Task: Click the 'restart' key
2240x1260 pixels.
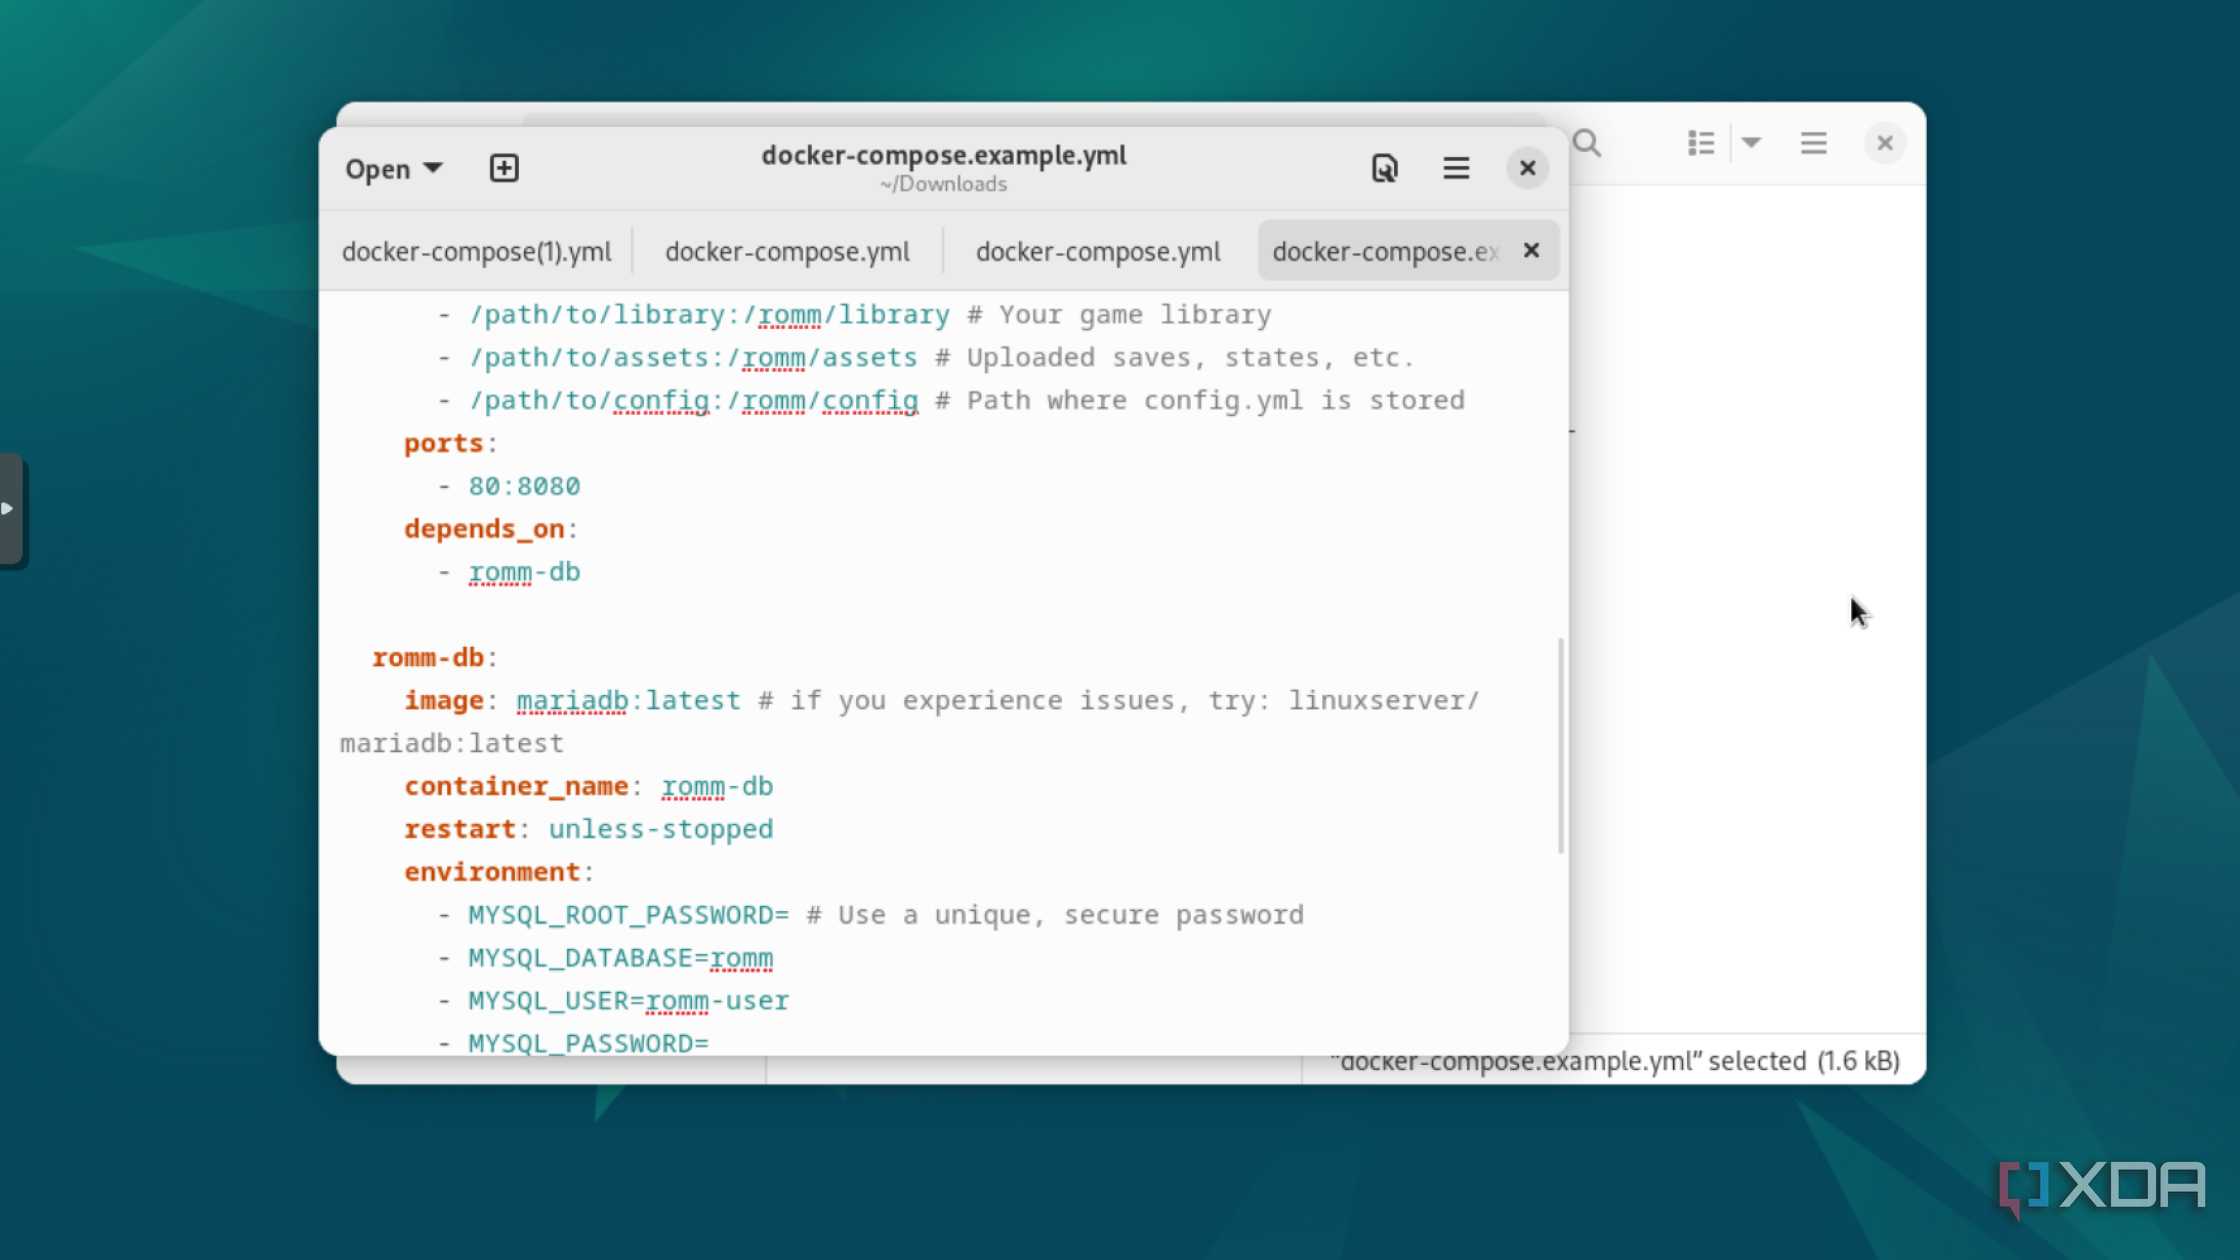Action: coord(459,829)
